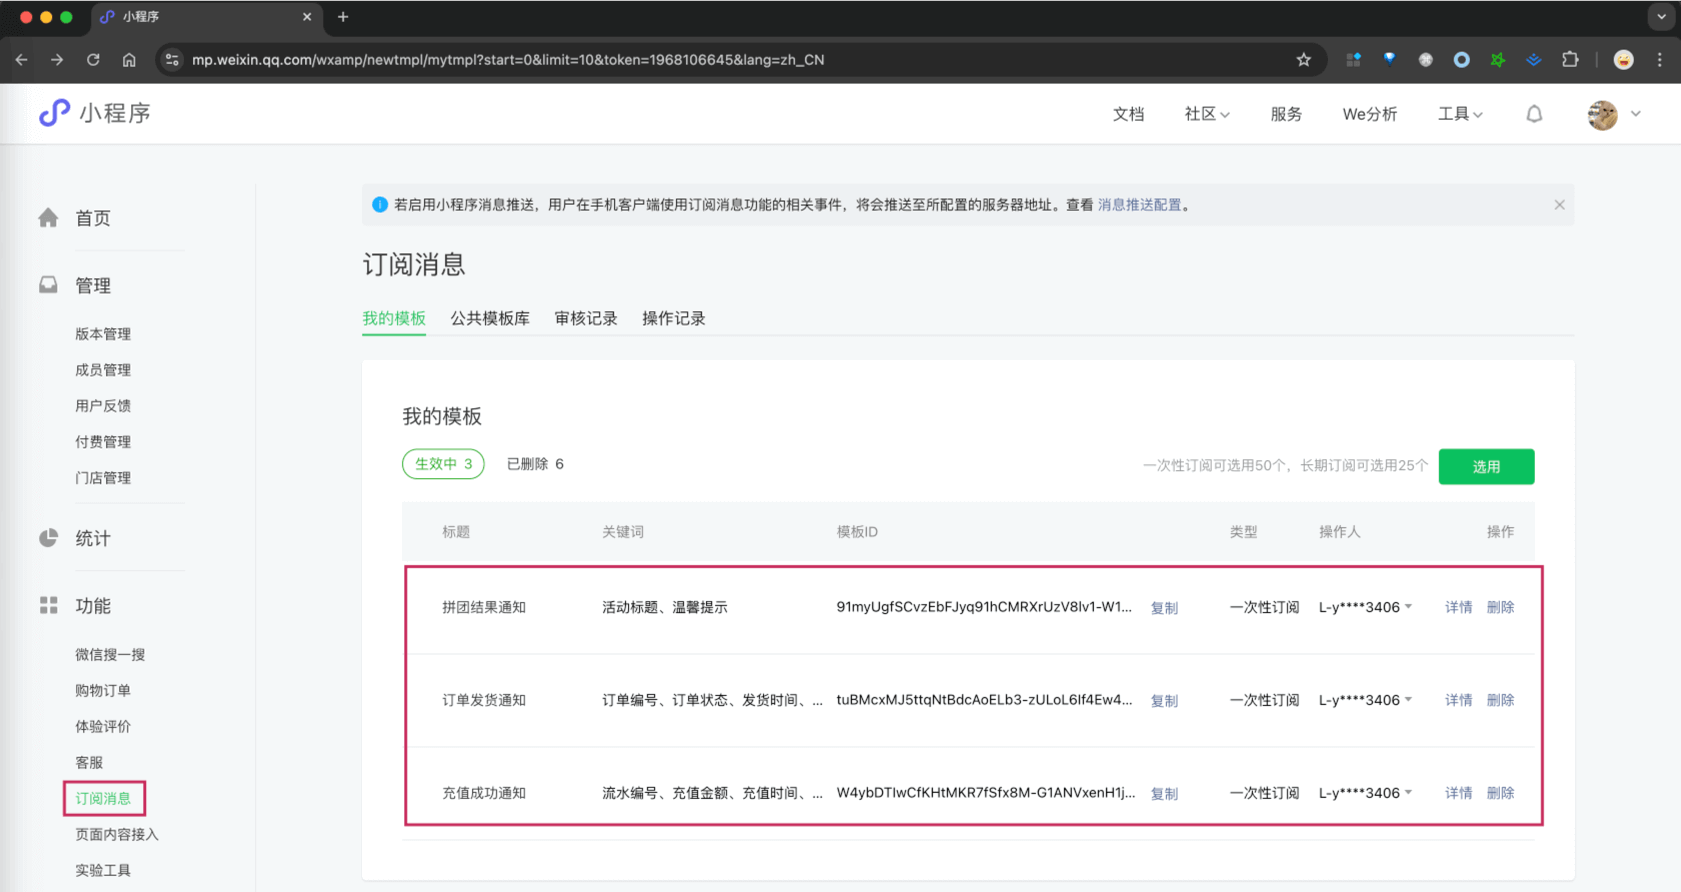The width and height of the screenshot is (1681, 892).
Task: Switch to the 公共模板库 tab
Action: [x=490, y=318]
